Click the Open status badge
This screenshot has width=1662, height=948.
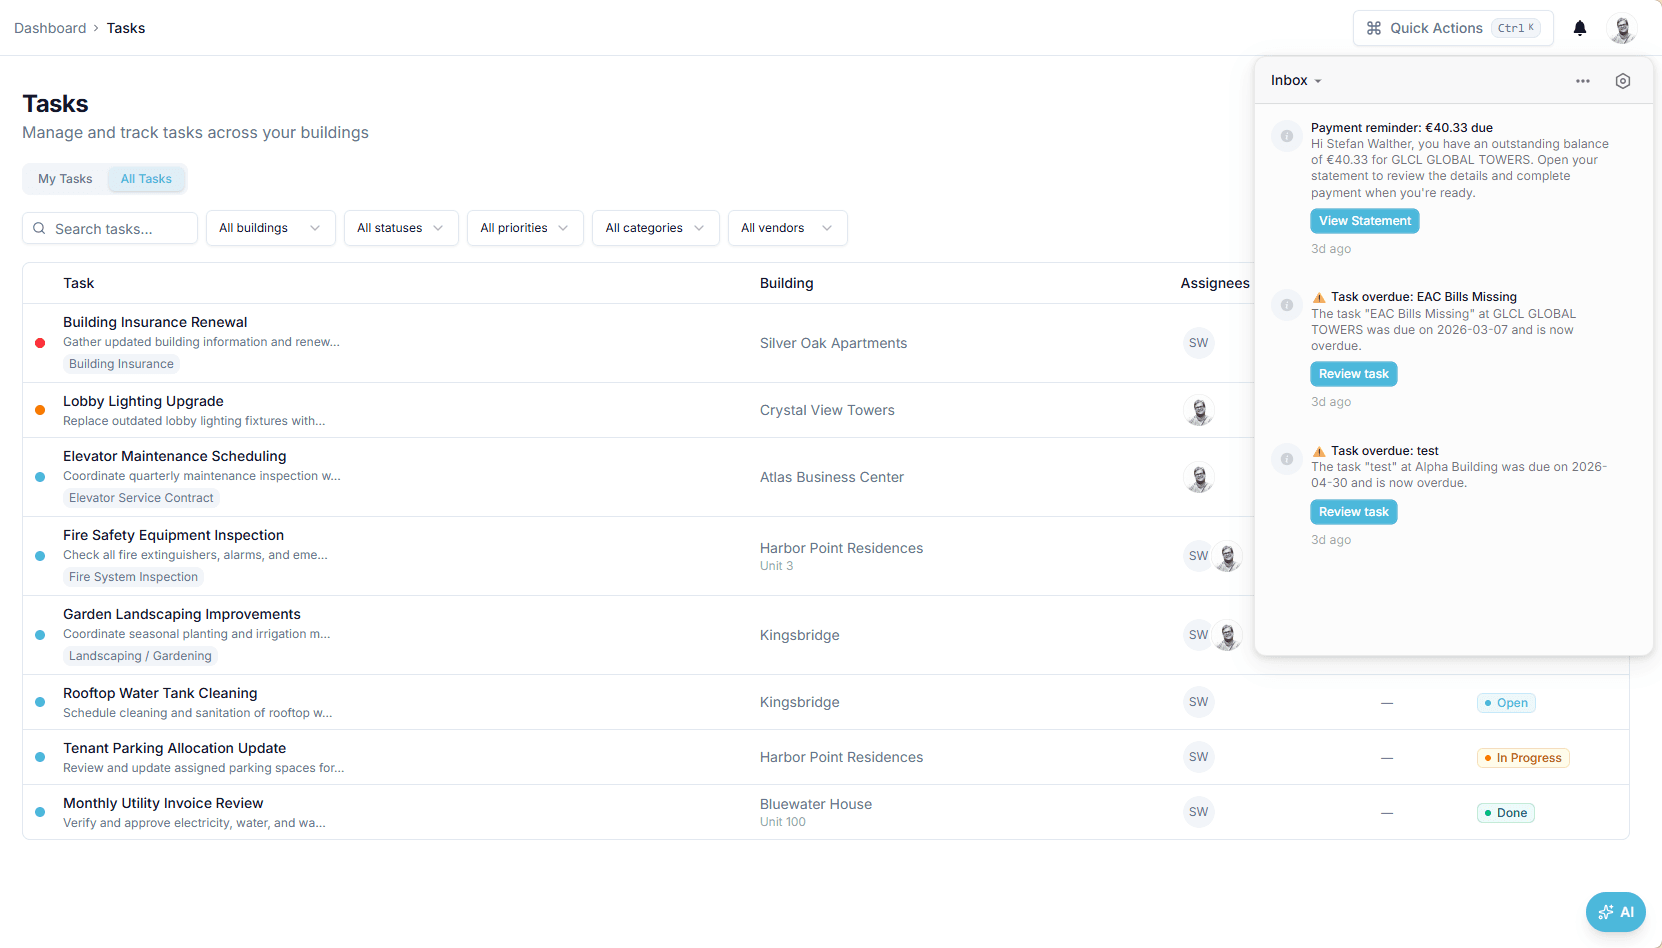click(1506, 703)
